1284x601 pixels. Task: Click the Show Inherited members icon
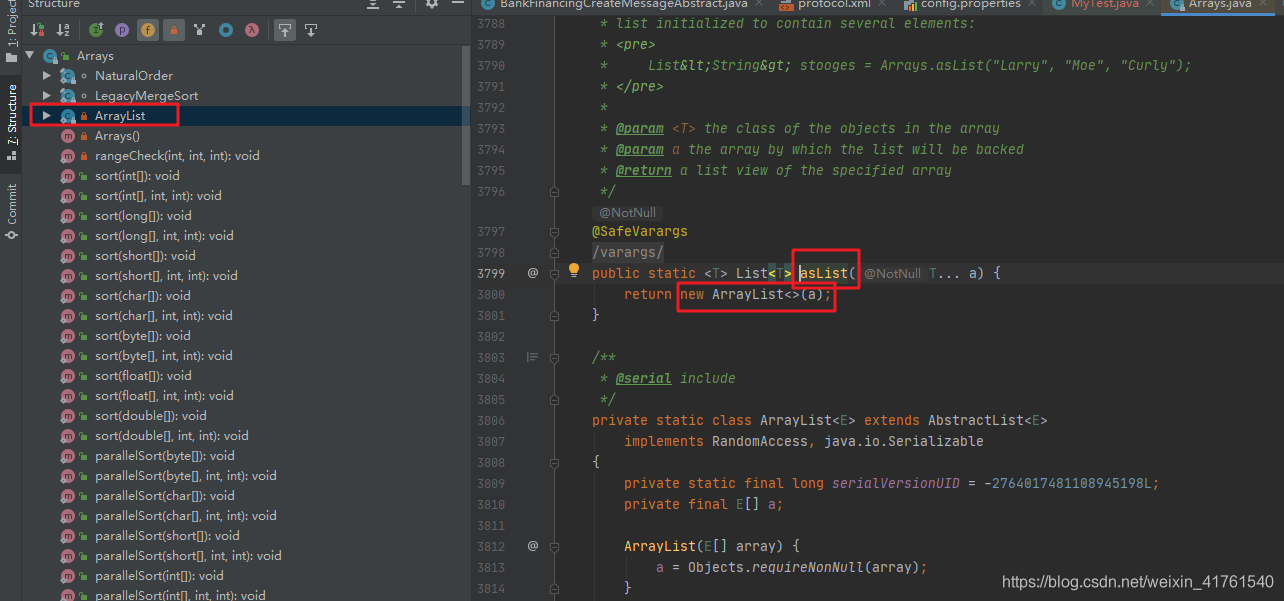point(96,31)
